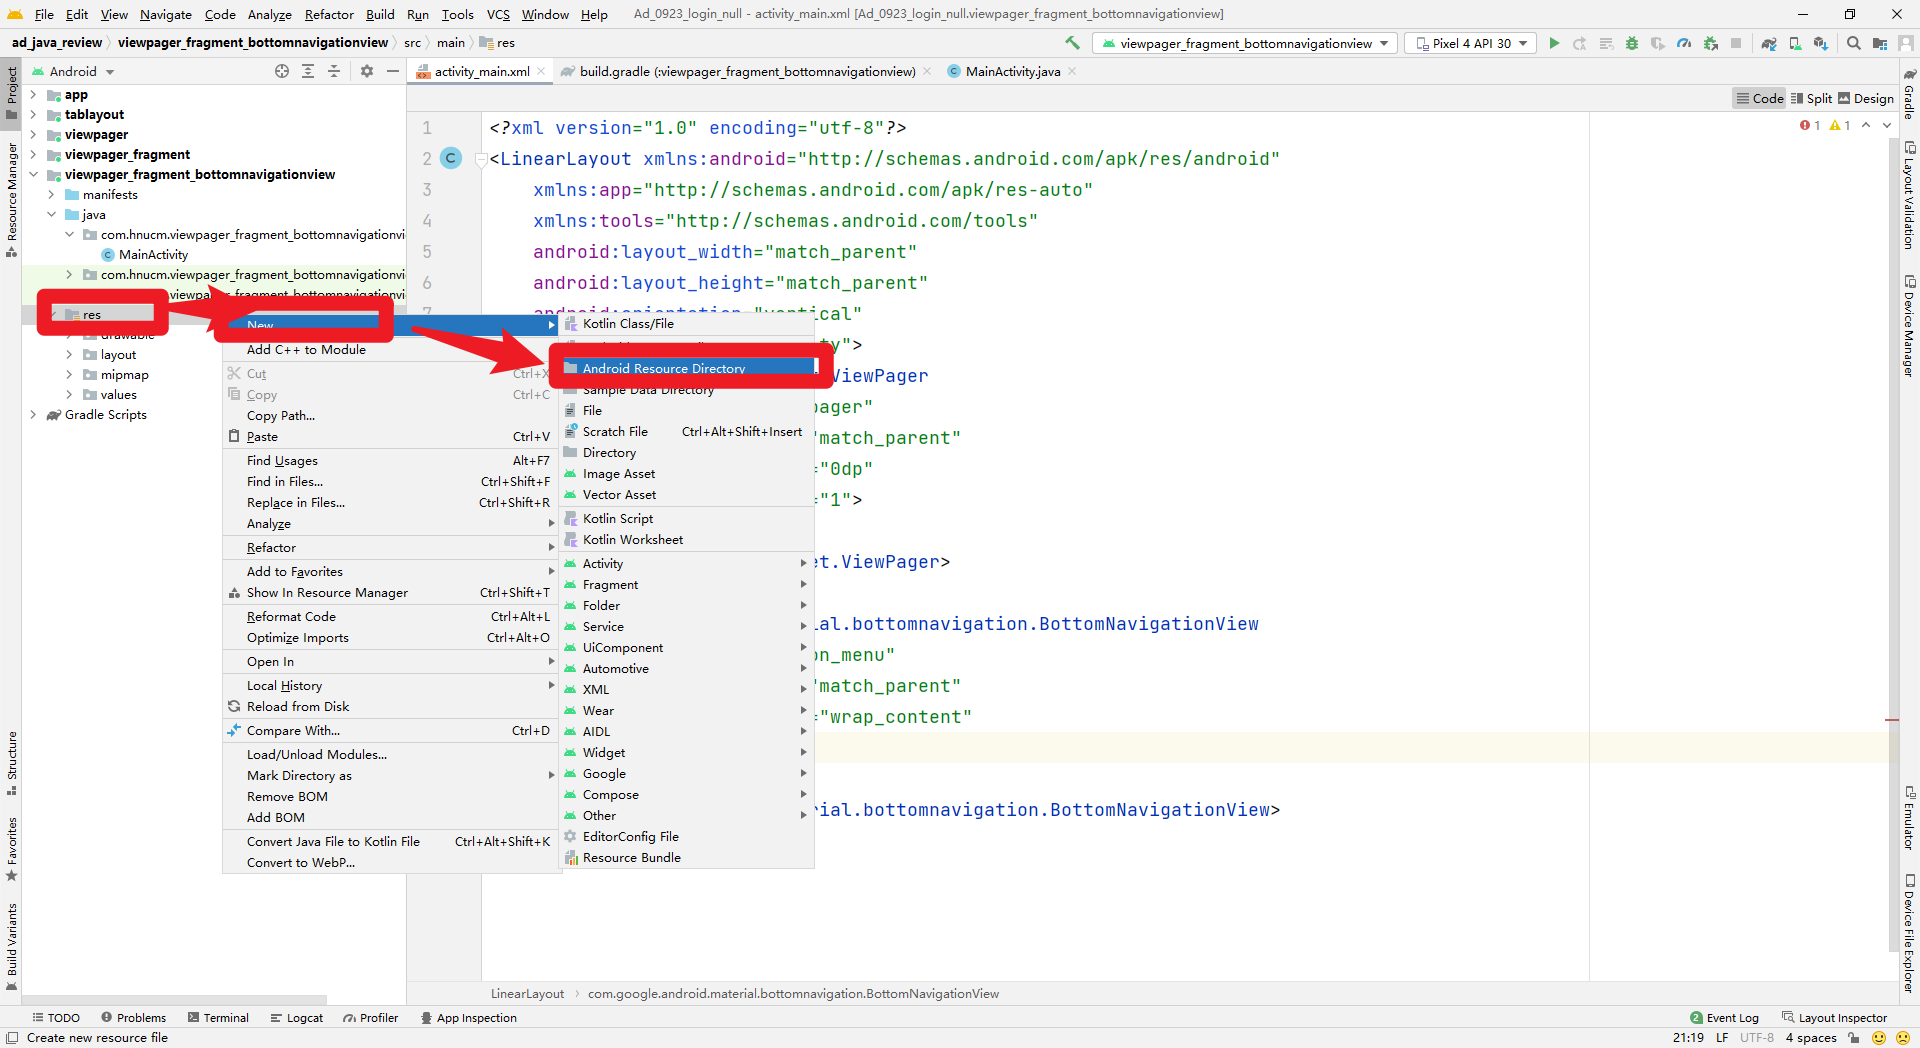1920x1048 pixels.
Task: Run the app with green play icon
Action: click(1554, 43)
